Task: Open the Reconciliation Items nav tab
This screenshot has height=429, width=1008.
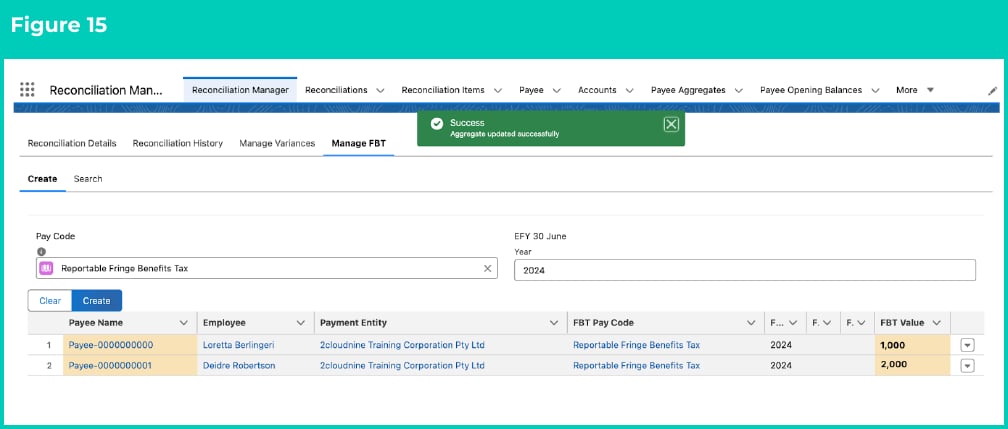Action: click(443, 90)
